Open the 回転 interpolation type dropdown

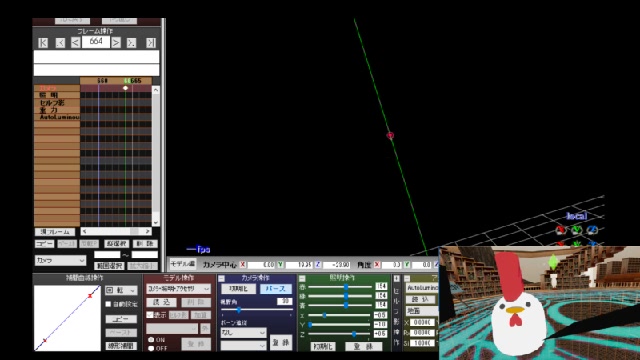pyautogui.click(x=121, y=290)
